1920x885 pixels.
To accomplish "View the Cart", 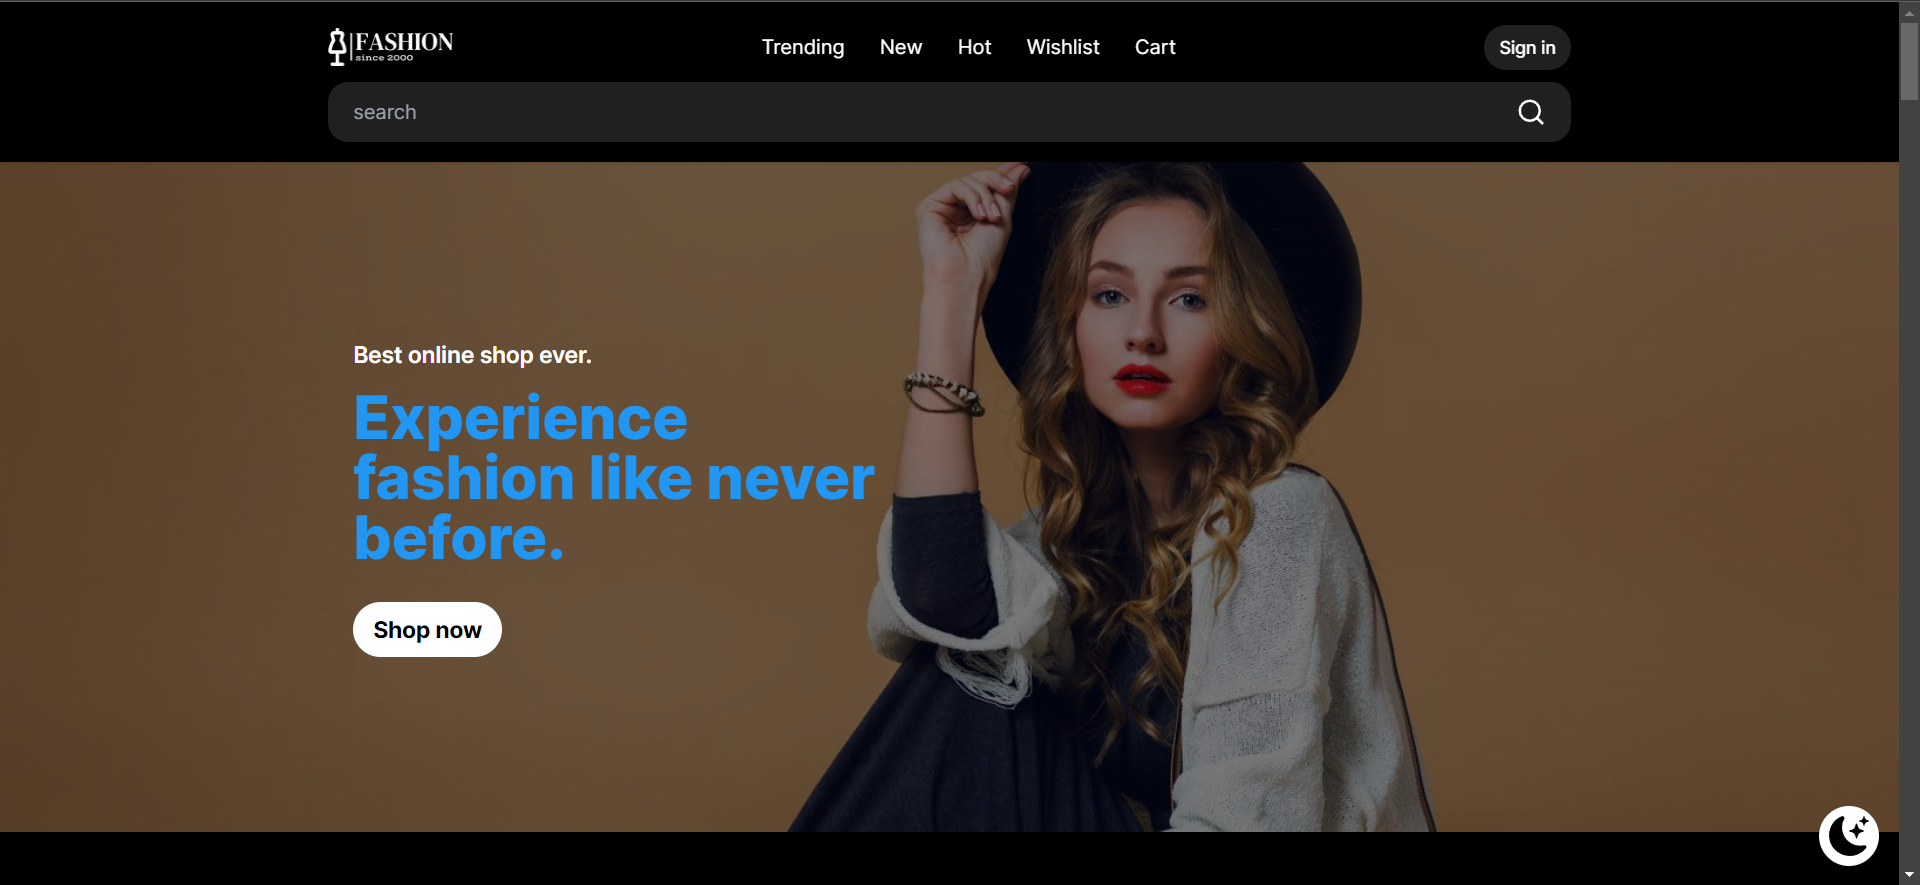I will click(1154, 47).
